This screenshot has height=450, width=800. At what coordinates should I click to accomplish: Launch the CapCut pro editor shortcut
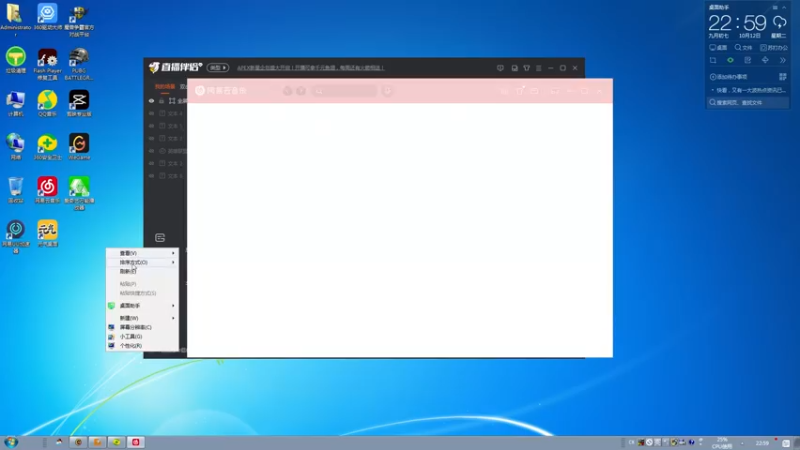click(79, 104)
